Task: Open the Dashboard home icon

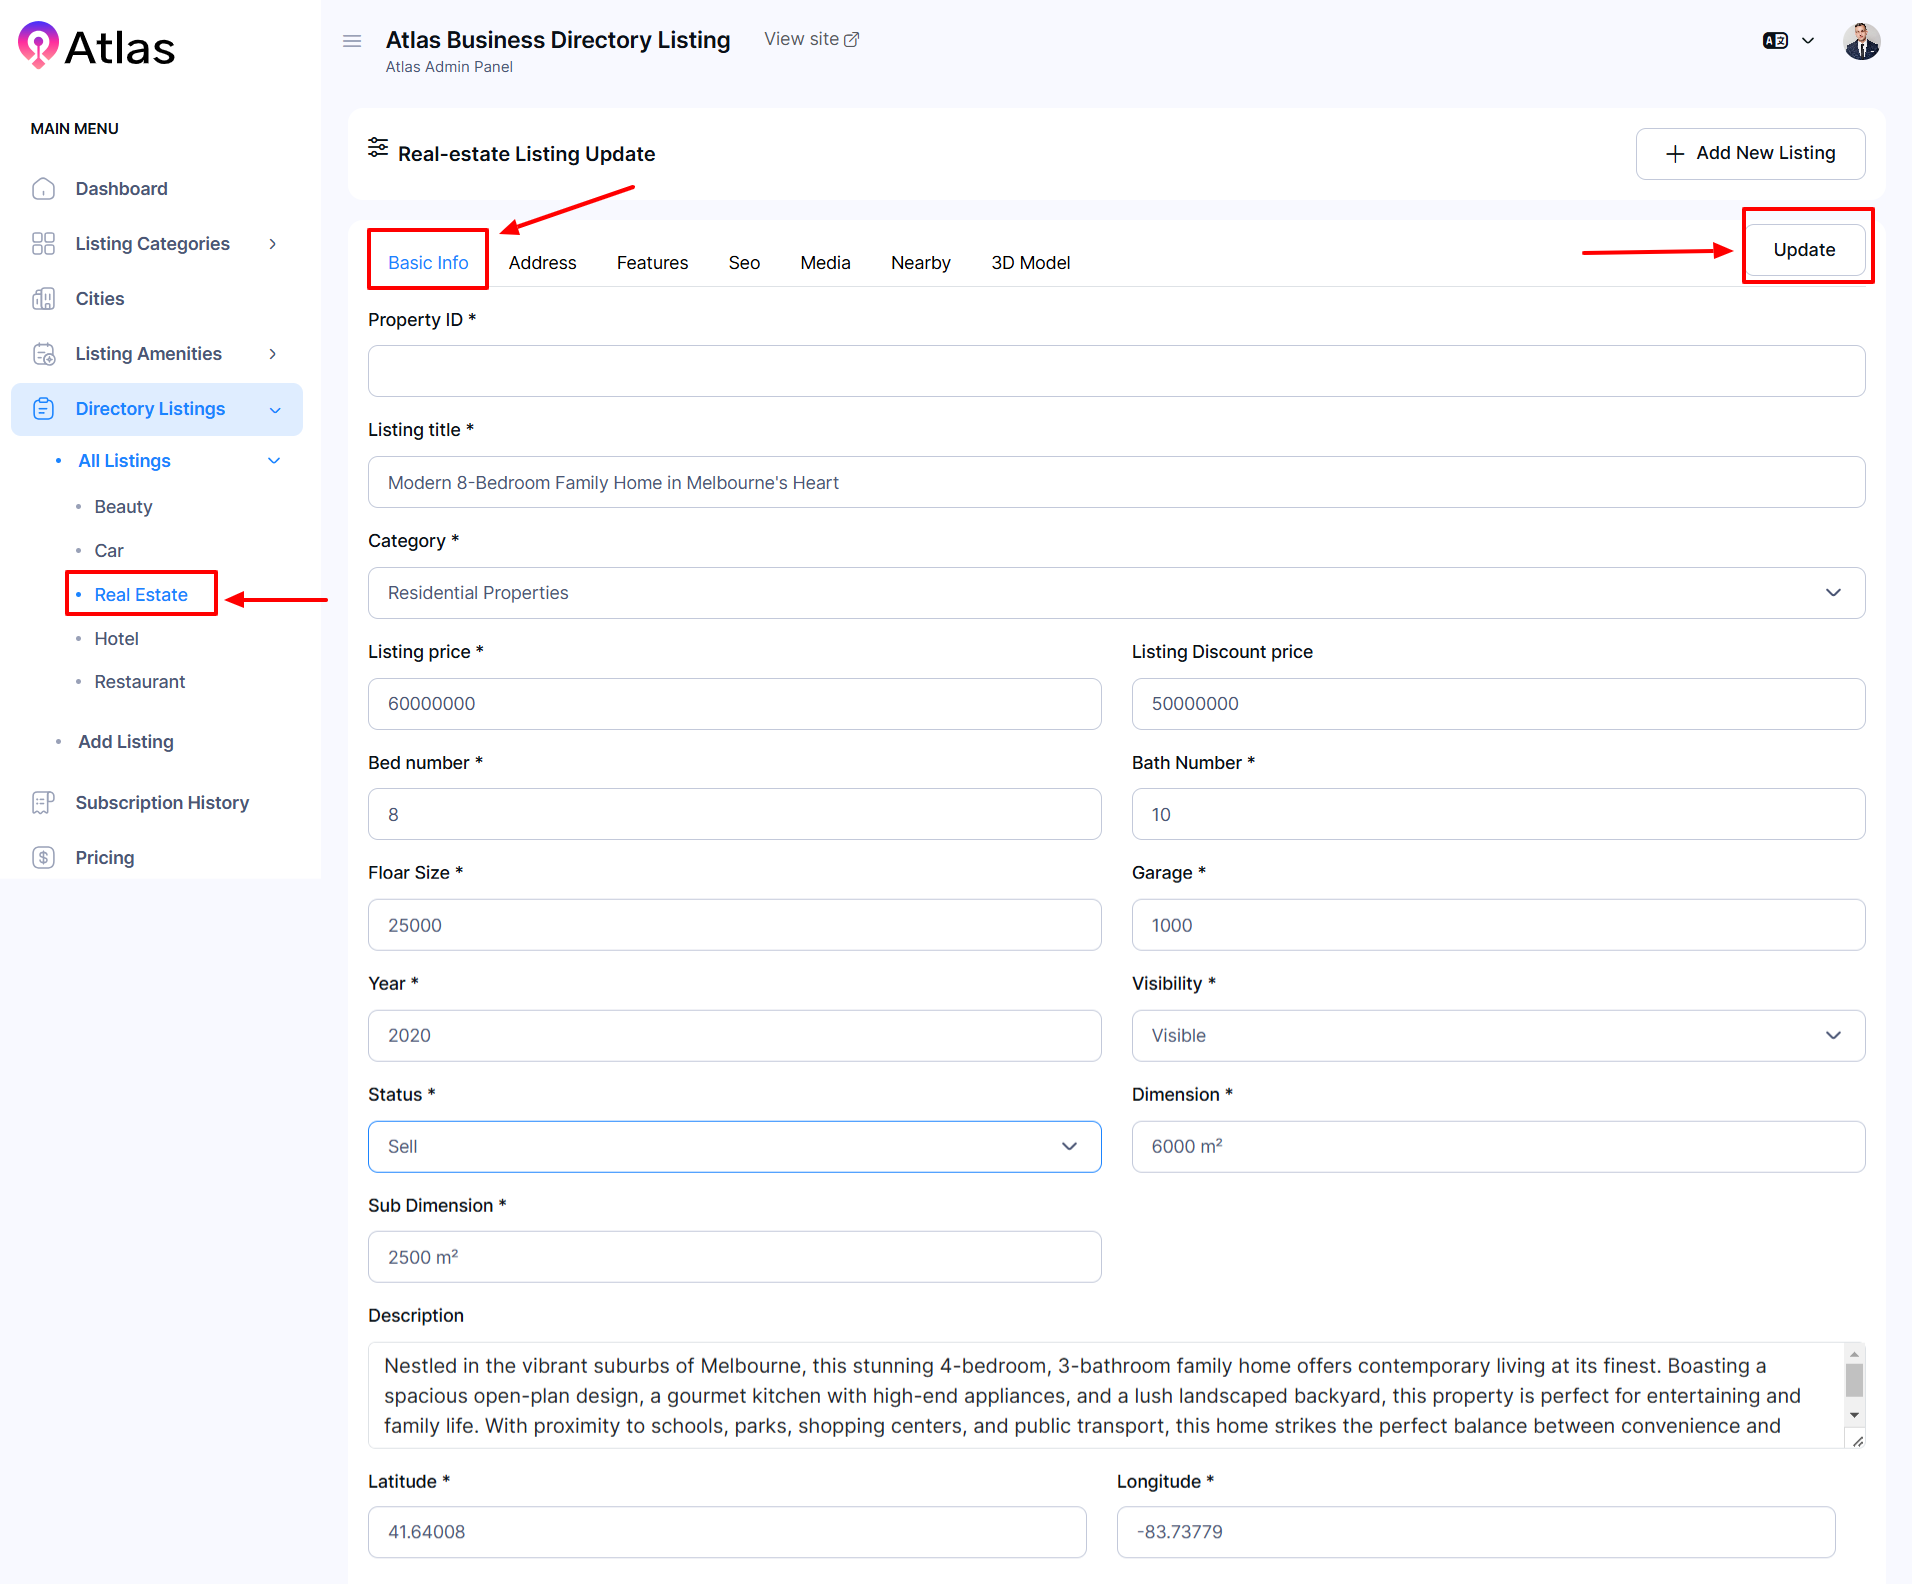Action: [43, 189]
